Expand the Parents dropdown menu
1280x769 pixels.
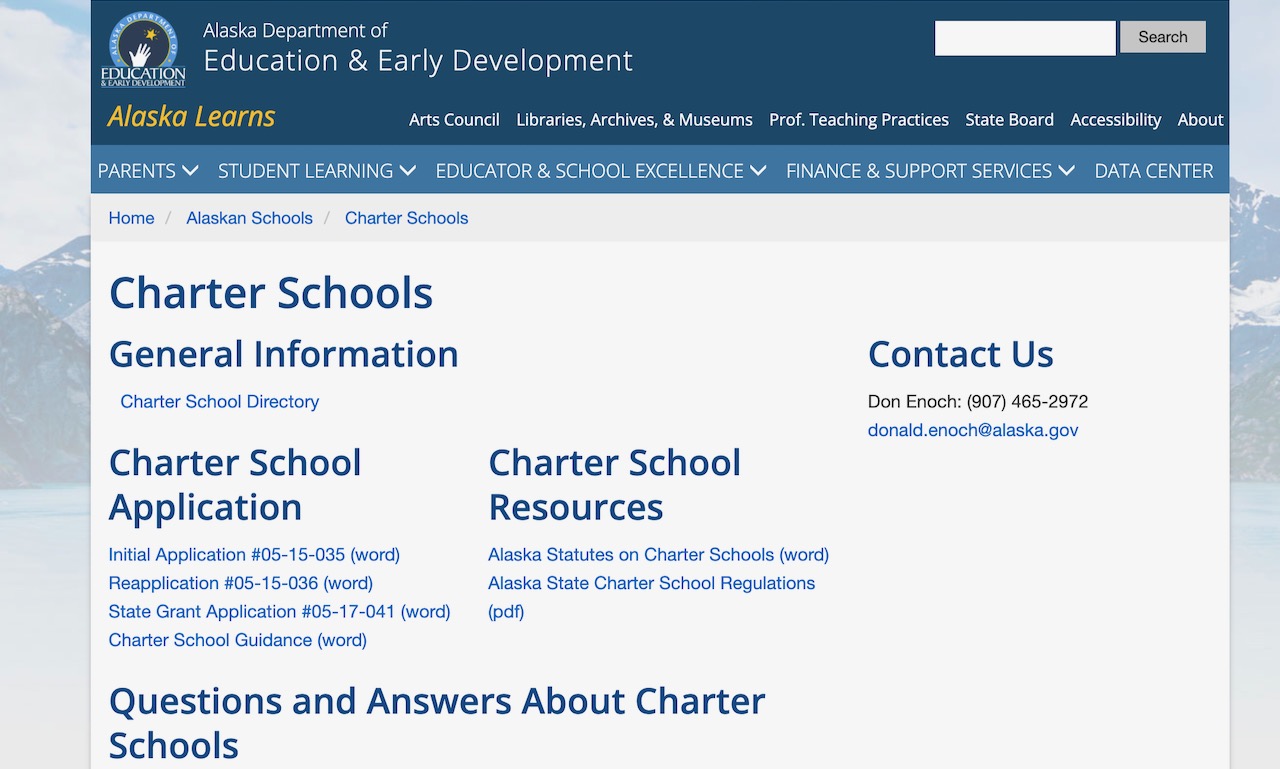point(147,171)
